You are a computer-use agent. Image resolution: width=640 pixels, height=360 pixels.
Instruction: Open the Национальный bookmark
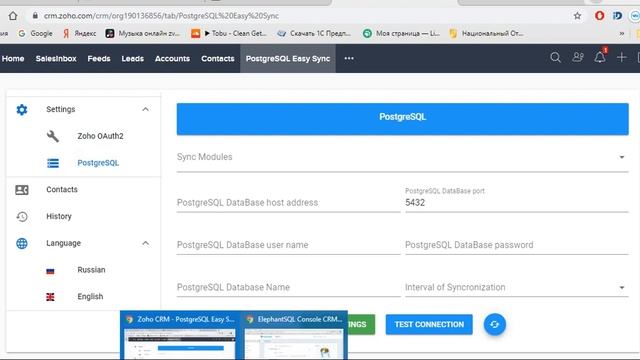[x=486, y=33]
